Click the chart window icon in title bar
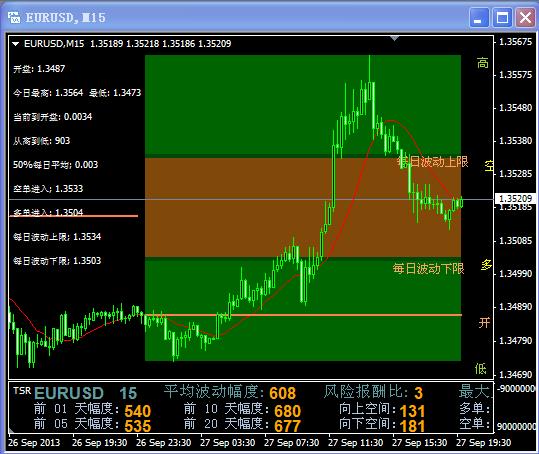The width and height of the screenshot is (539, 454). (14, 17)
